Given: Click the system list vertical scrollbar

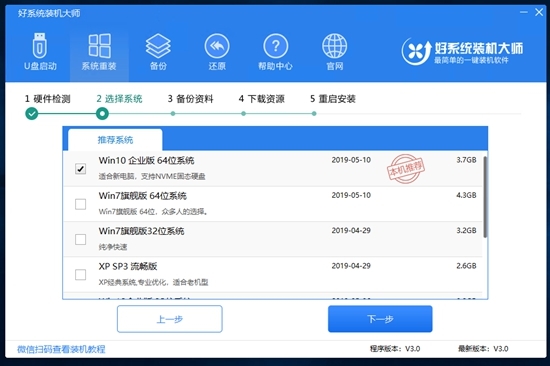Looking at the screenshot, I should (485, 197).
